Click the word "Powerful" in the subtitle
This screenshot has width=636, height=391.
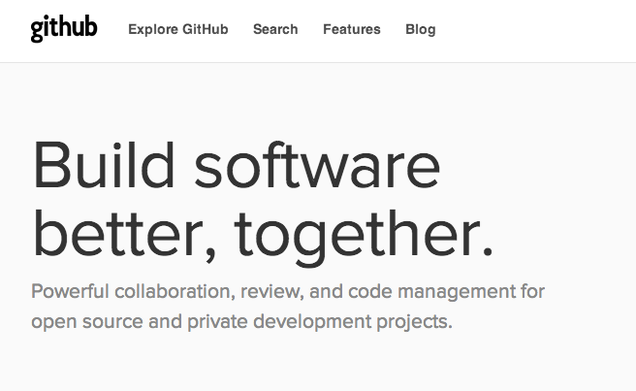click(x=70, y=291)
